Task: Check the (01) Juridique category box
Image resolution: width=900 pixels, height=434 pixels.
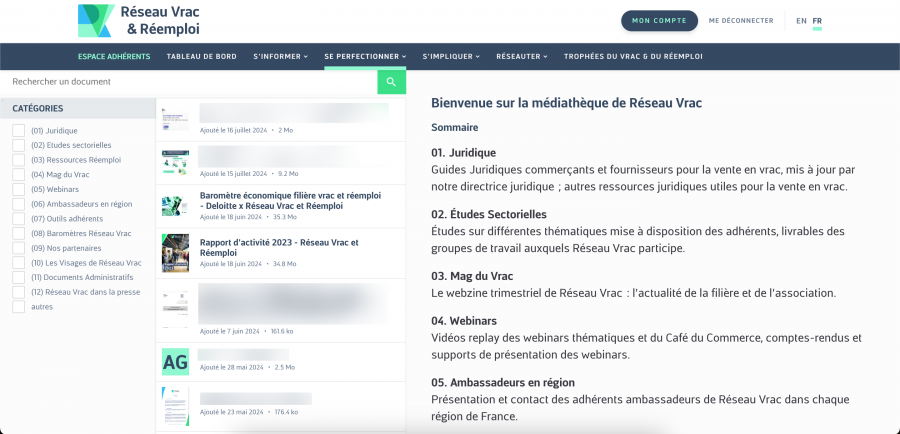Action: (18, 130)
